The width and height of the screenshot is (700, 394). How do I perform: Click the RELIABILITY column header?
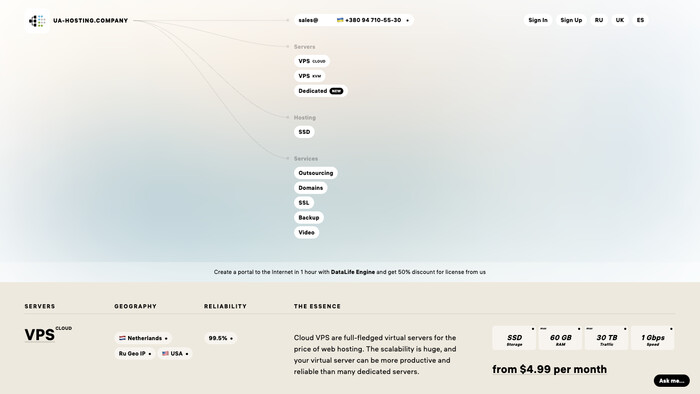(x=225, y=307)
